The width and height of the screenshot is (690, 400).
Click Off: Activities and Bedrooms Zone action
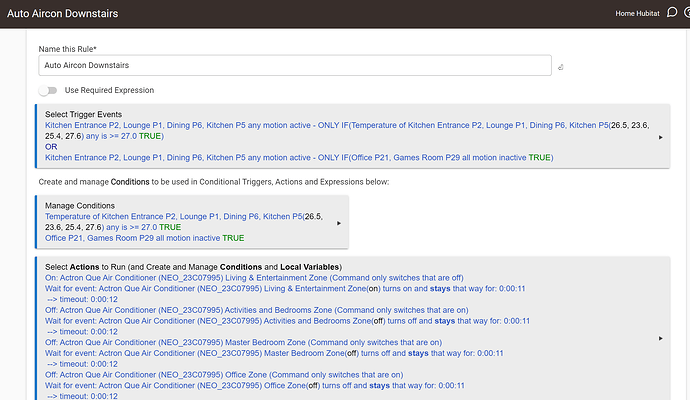click(257, 310)
